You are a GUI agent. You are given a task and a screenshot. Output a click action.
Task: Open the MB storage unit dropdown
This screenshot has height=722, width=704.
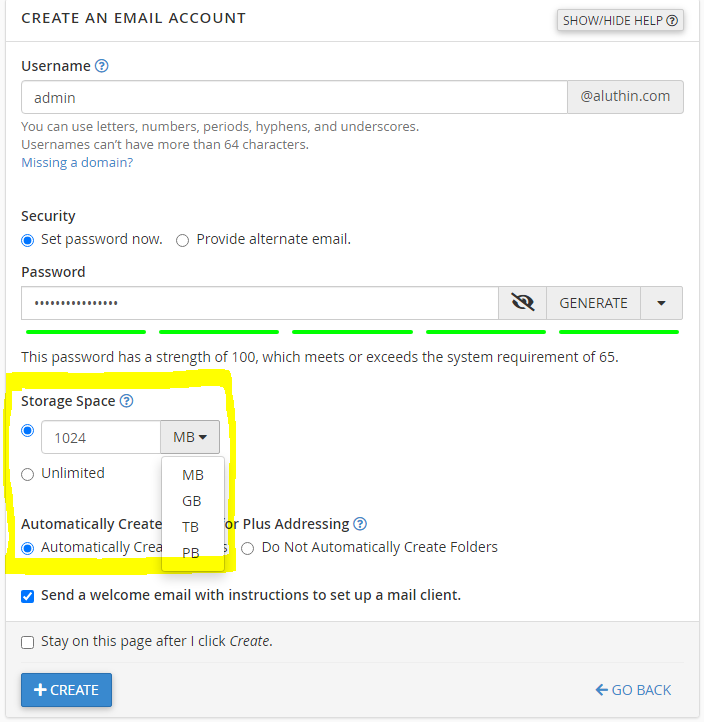pyautogui.click(x=190, y=437)
